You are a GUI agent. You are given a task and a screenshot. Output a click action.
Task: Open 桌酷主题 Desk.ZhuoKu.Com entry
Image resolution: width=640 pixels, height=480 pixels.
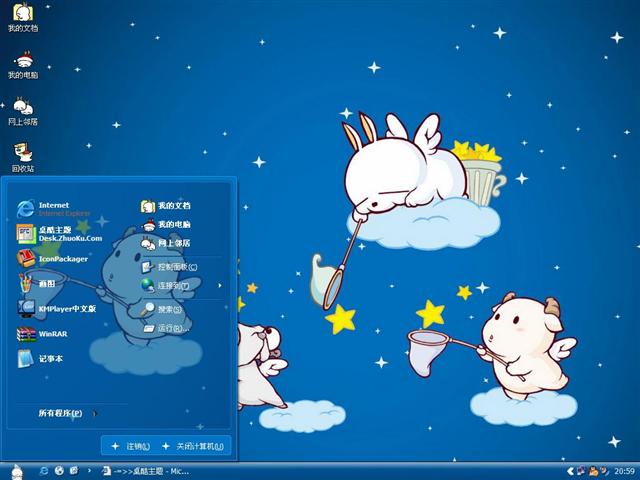point(60,234)
